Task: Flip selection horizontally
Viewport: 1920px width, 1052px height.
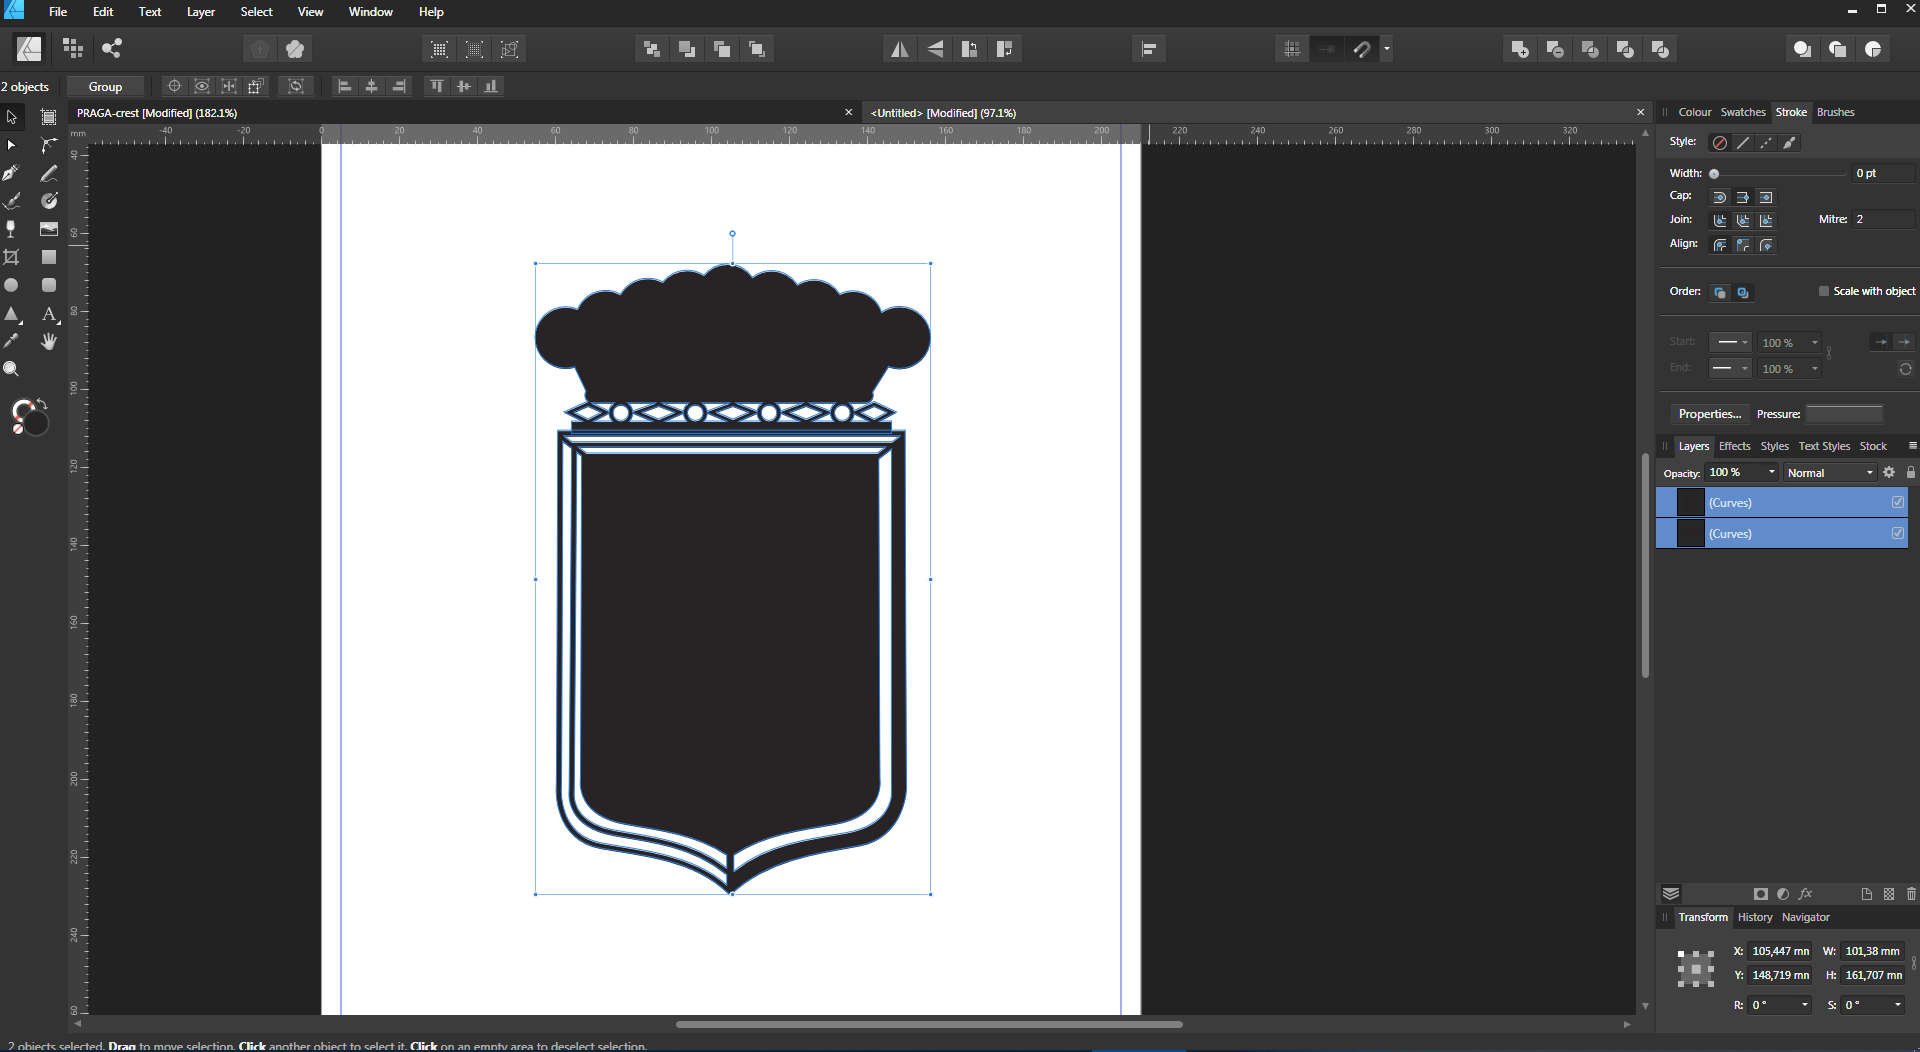Action: point(900,49)
